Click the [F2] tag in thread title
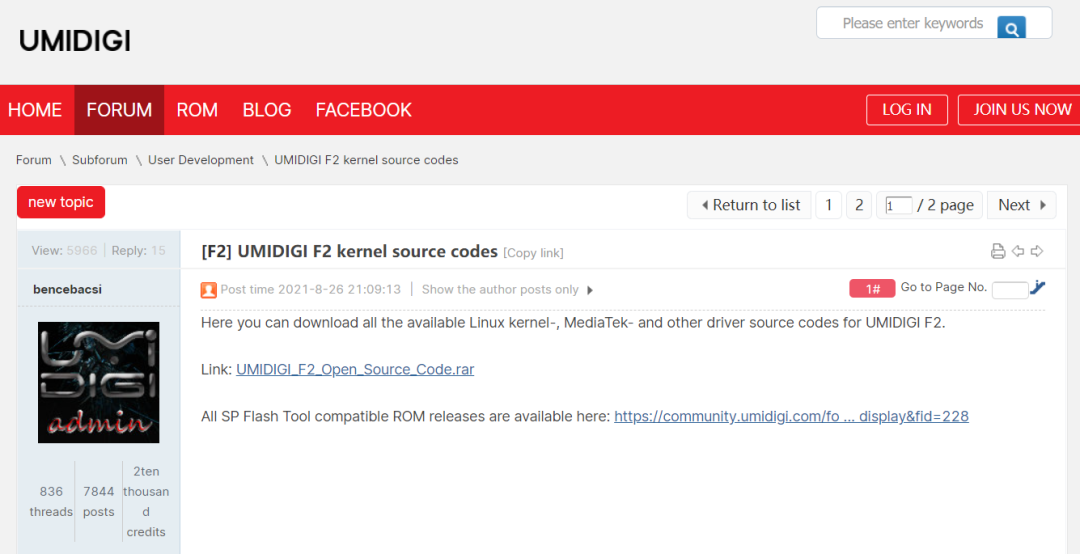Viewport: 1080px width, 554px height. pos(217,252)
